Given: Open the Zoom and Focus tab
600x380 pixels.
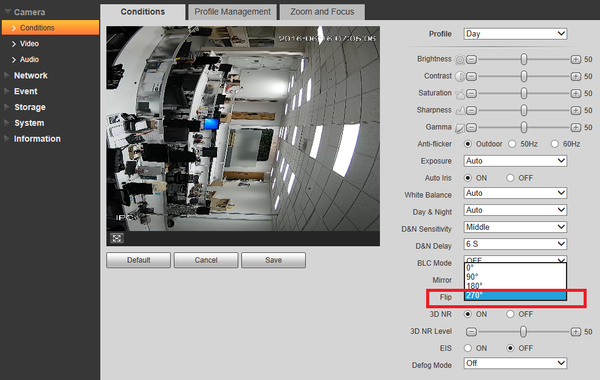Looking at the screenshot, I should pos(322,12).
